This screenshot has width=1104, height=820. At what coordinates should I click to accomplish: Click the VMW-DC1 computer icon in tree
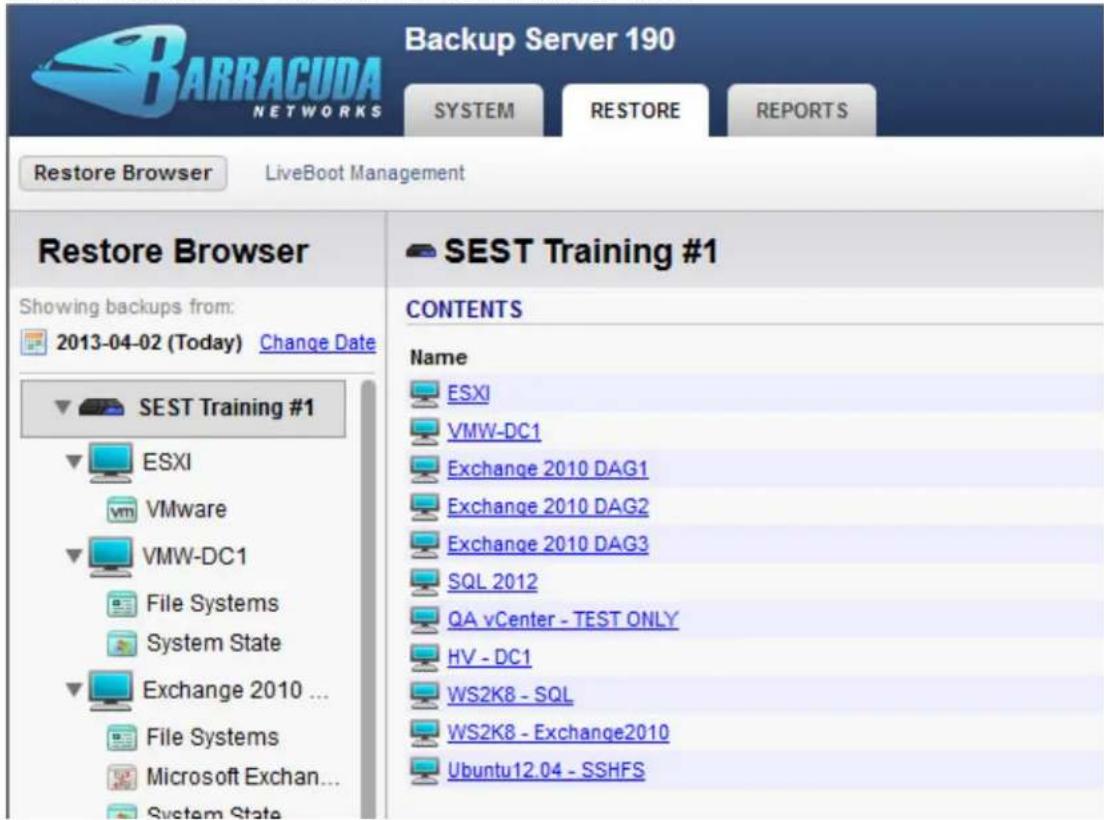[x=111, y=557]
